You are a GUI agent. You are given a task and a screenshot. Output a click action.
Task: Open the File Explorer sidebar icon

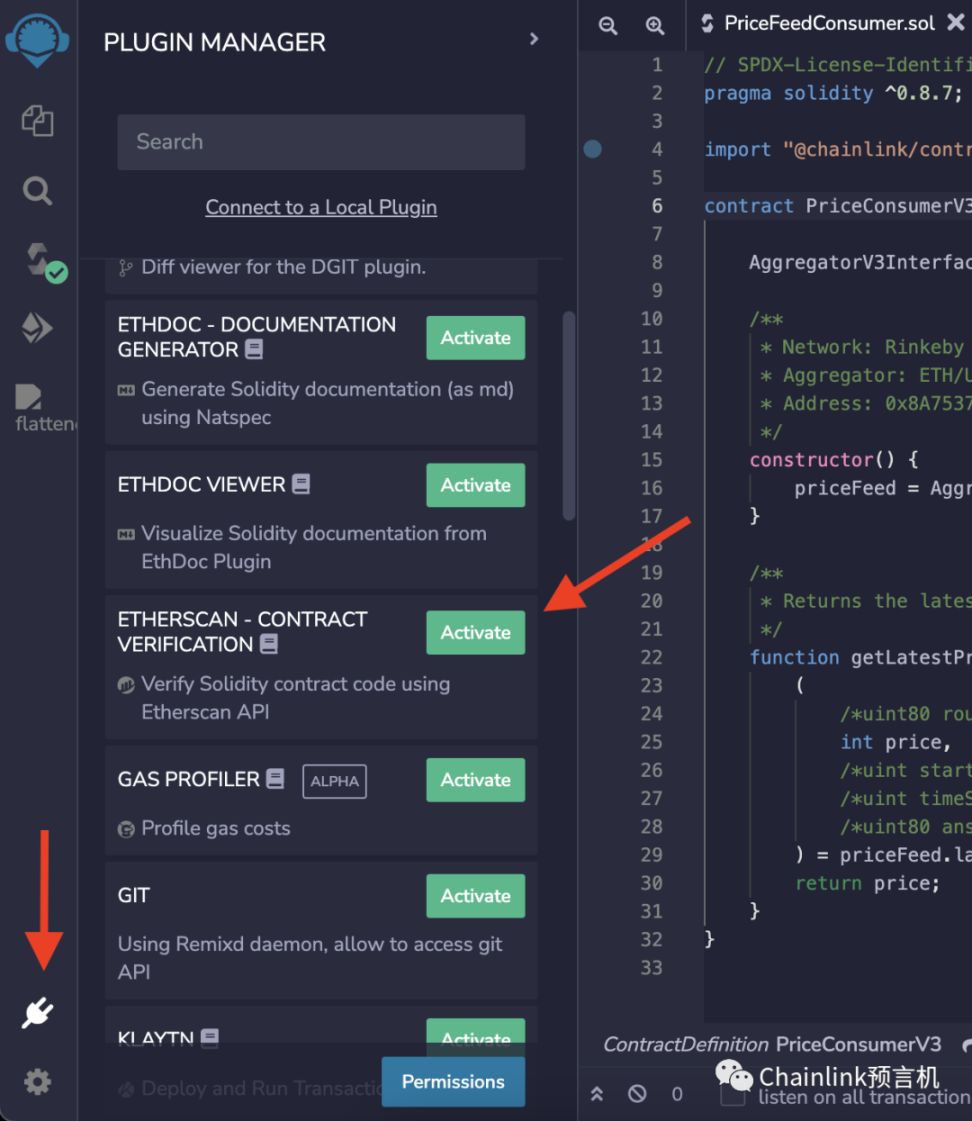(x=37, y=122)
